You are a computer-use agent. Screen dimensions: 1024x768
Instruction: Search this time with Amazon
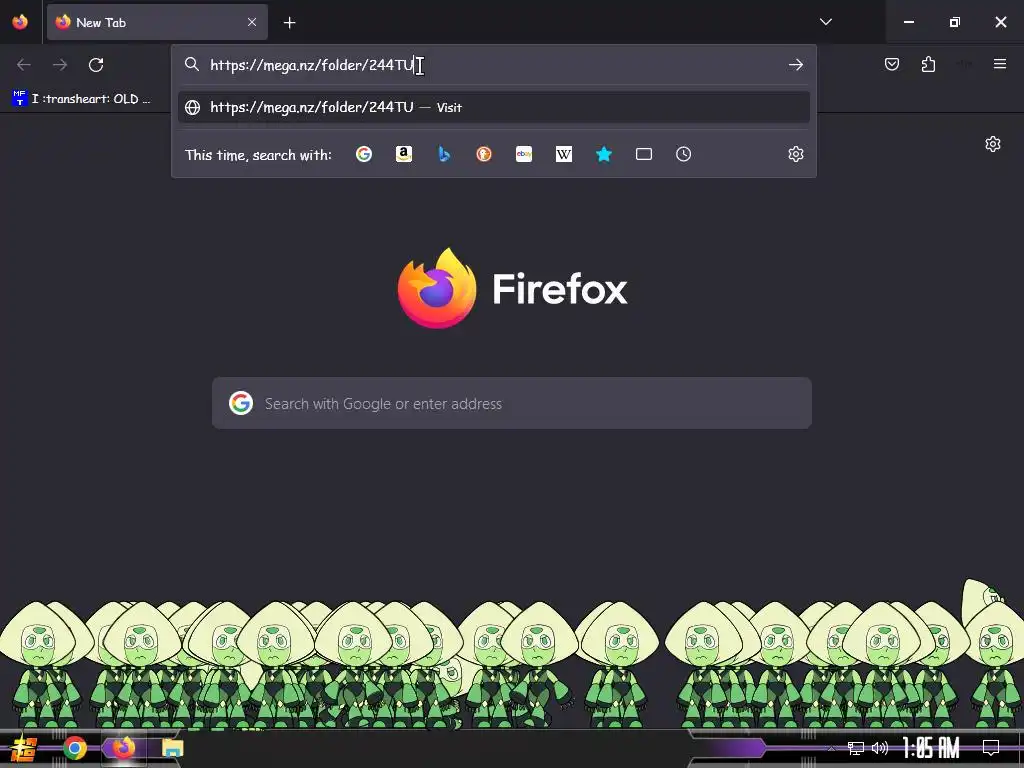coord(404,154)
